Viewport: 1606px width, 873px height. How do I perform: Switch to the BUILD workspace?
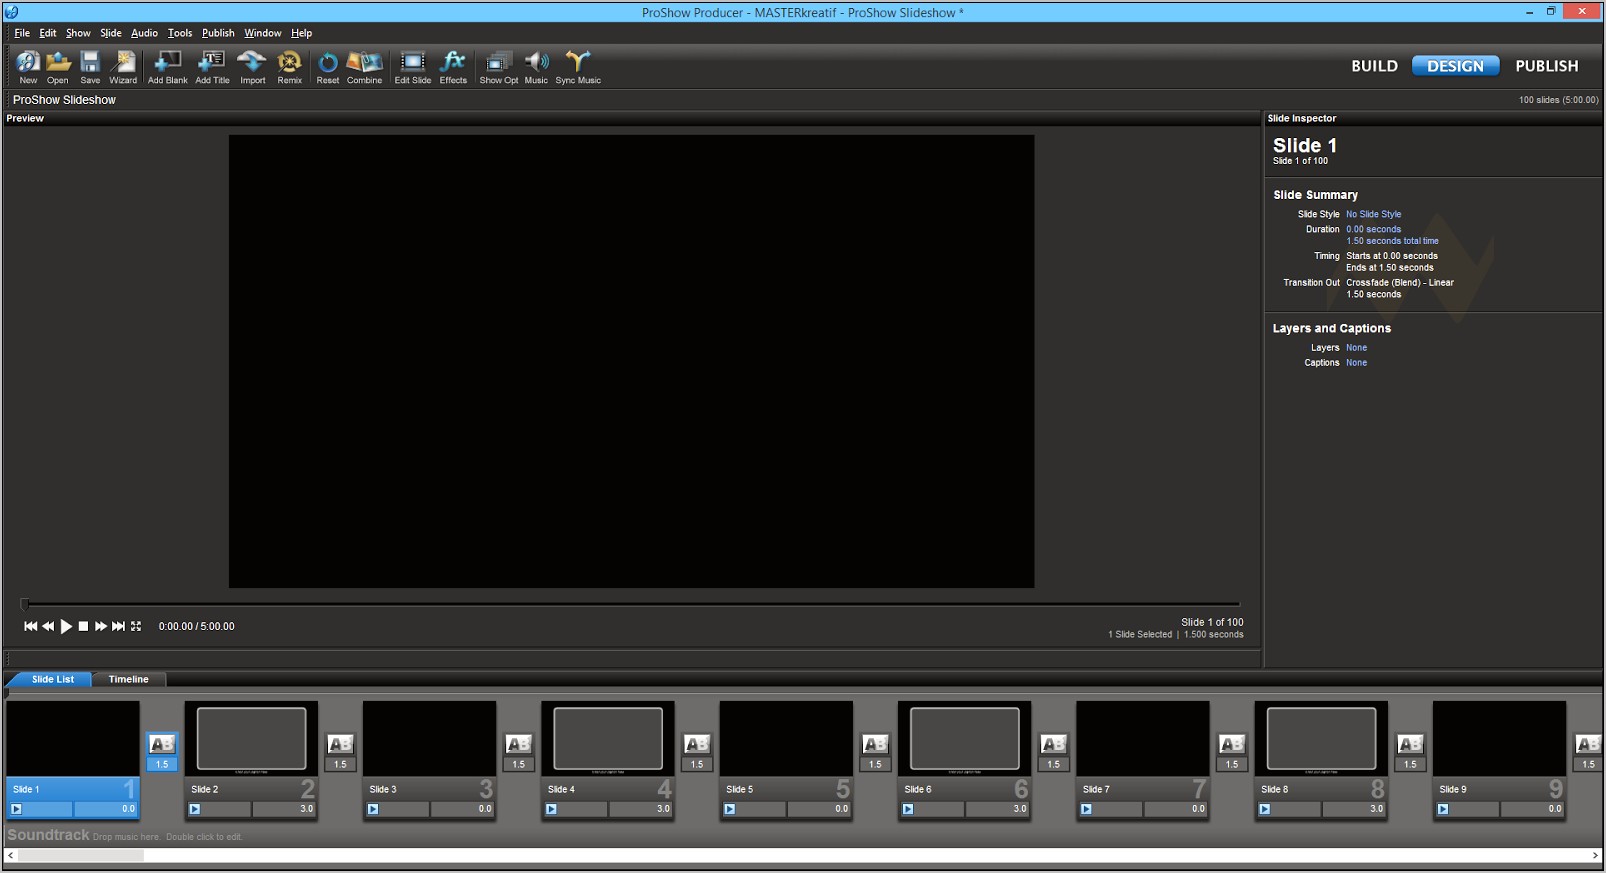click(x=1374, y=66)
